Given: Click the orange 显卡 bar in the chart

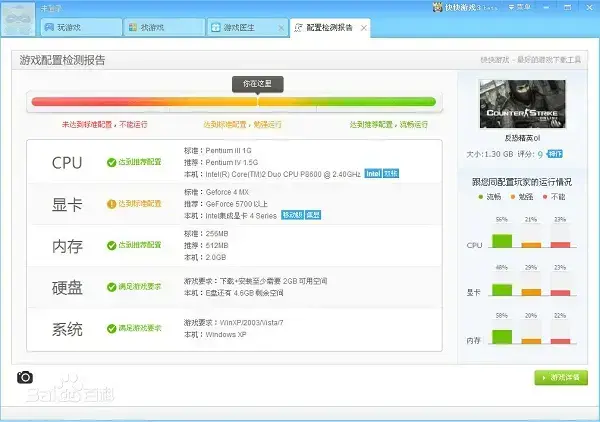Looking at the screenshot, I should click(531, 293).
